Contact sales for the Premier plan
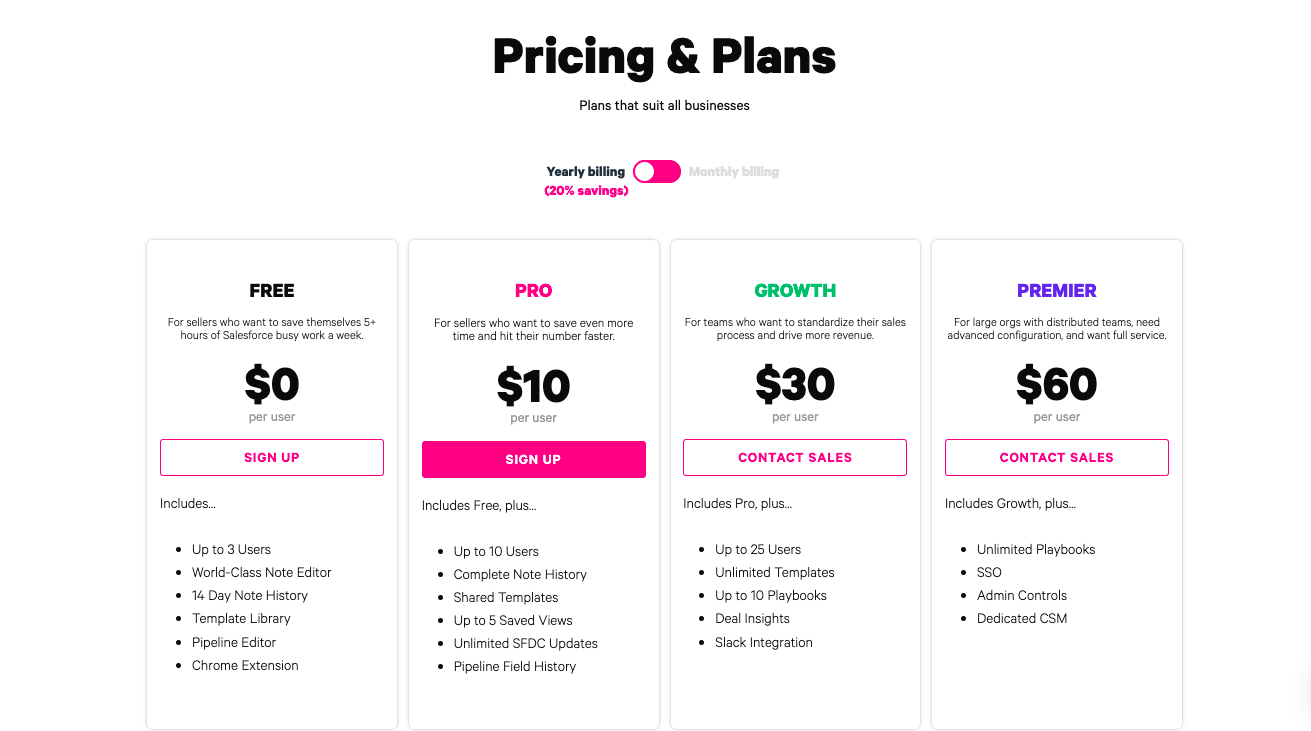The width and height of the screenshot is (1311, 731). click(1056, 457)
